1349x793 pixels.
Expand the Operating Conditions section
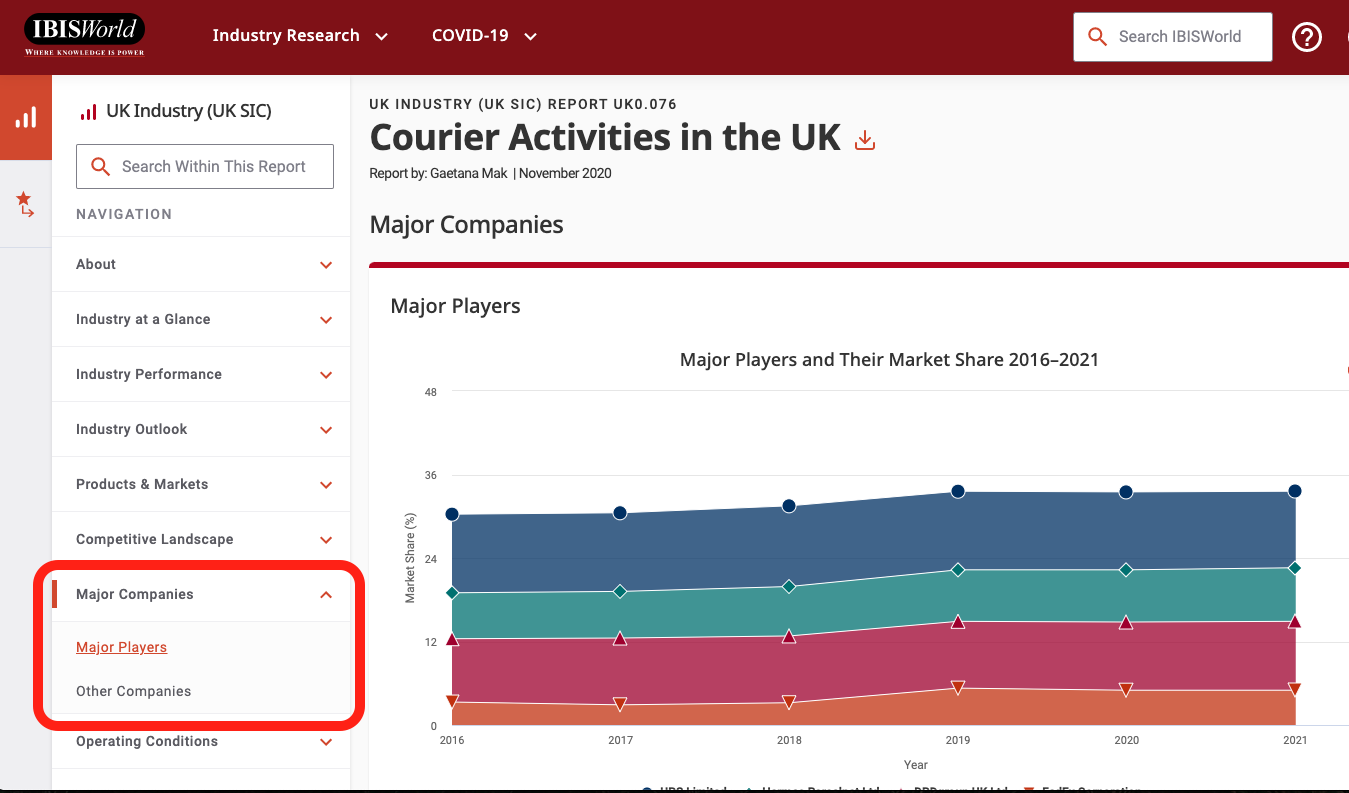click(x=326, y=742)
